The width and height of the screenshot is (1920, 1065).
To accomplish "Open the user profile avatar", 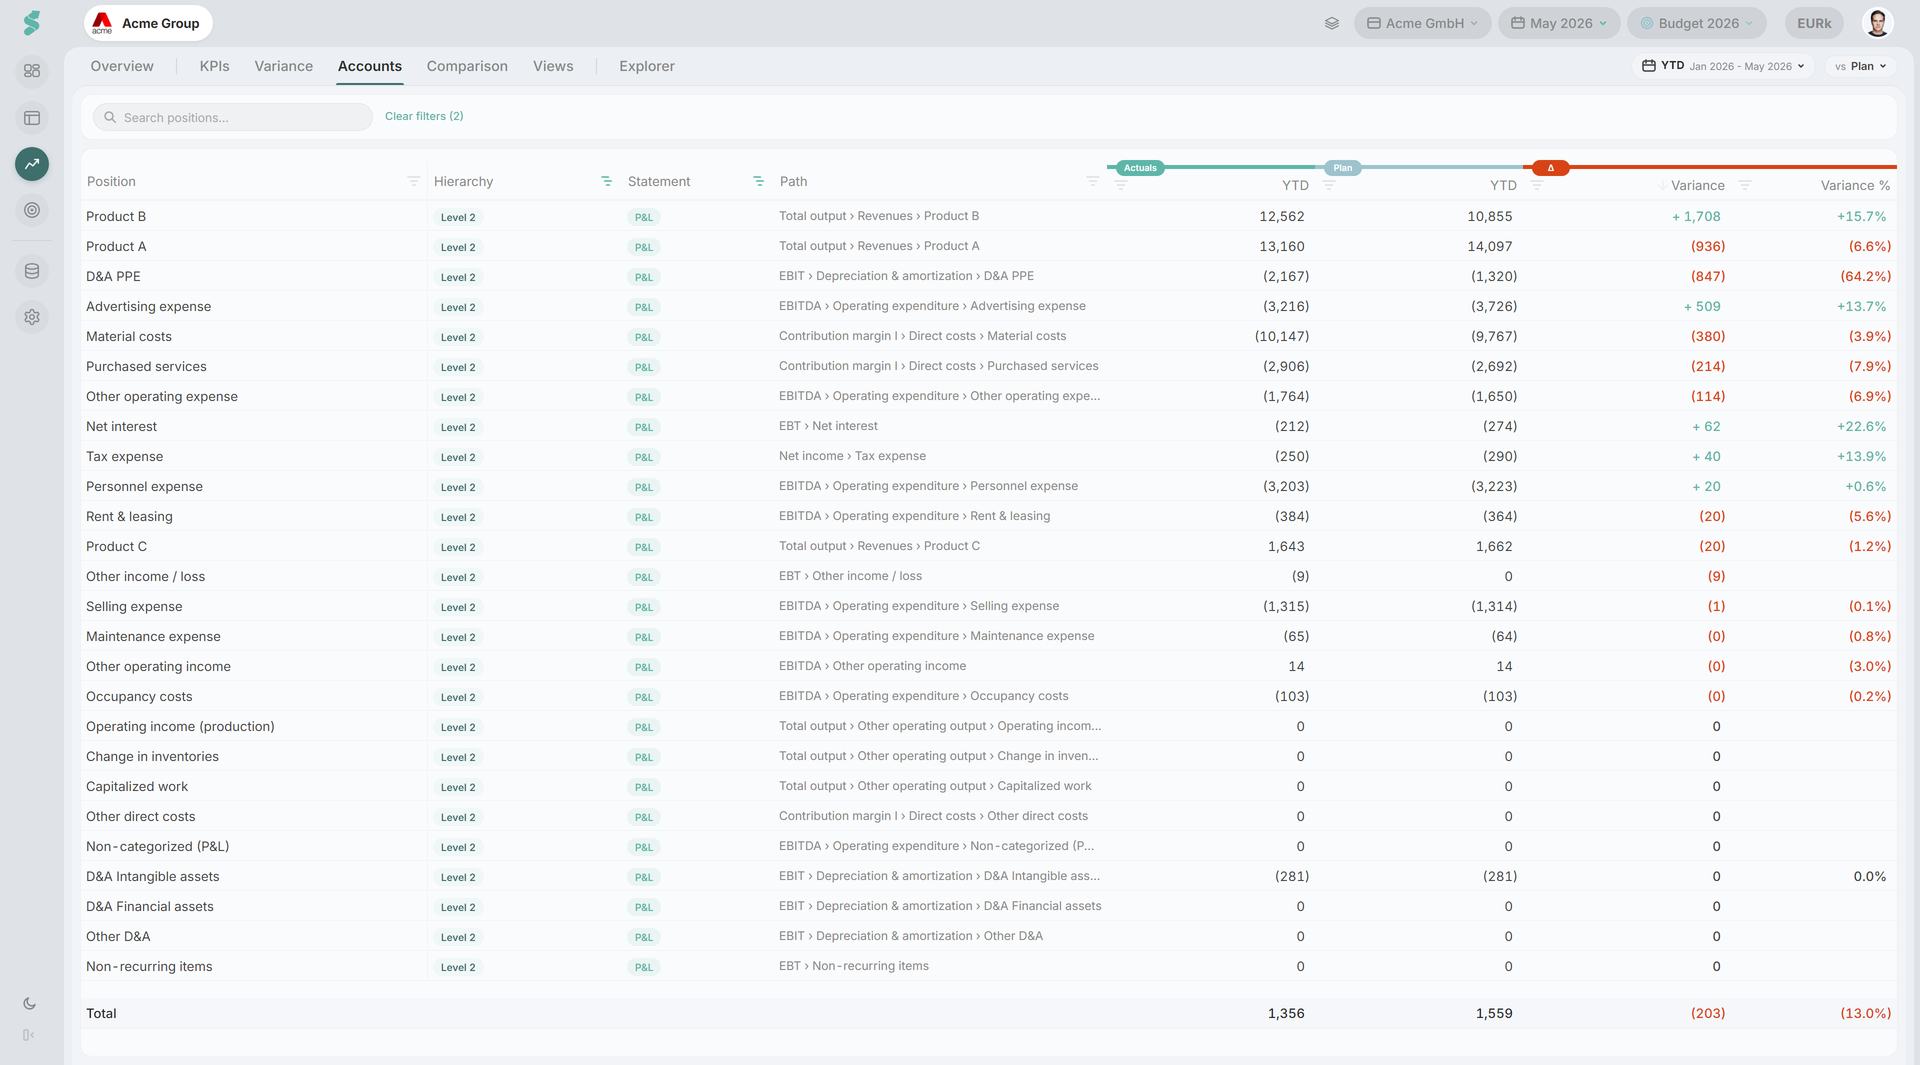I will click(x=1877, y=23).
